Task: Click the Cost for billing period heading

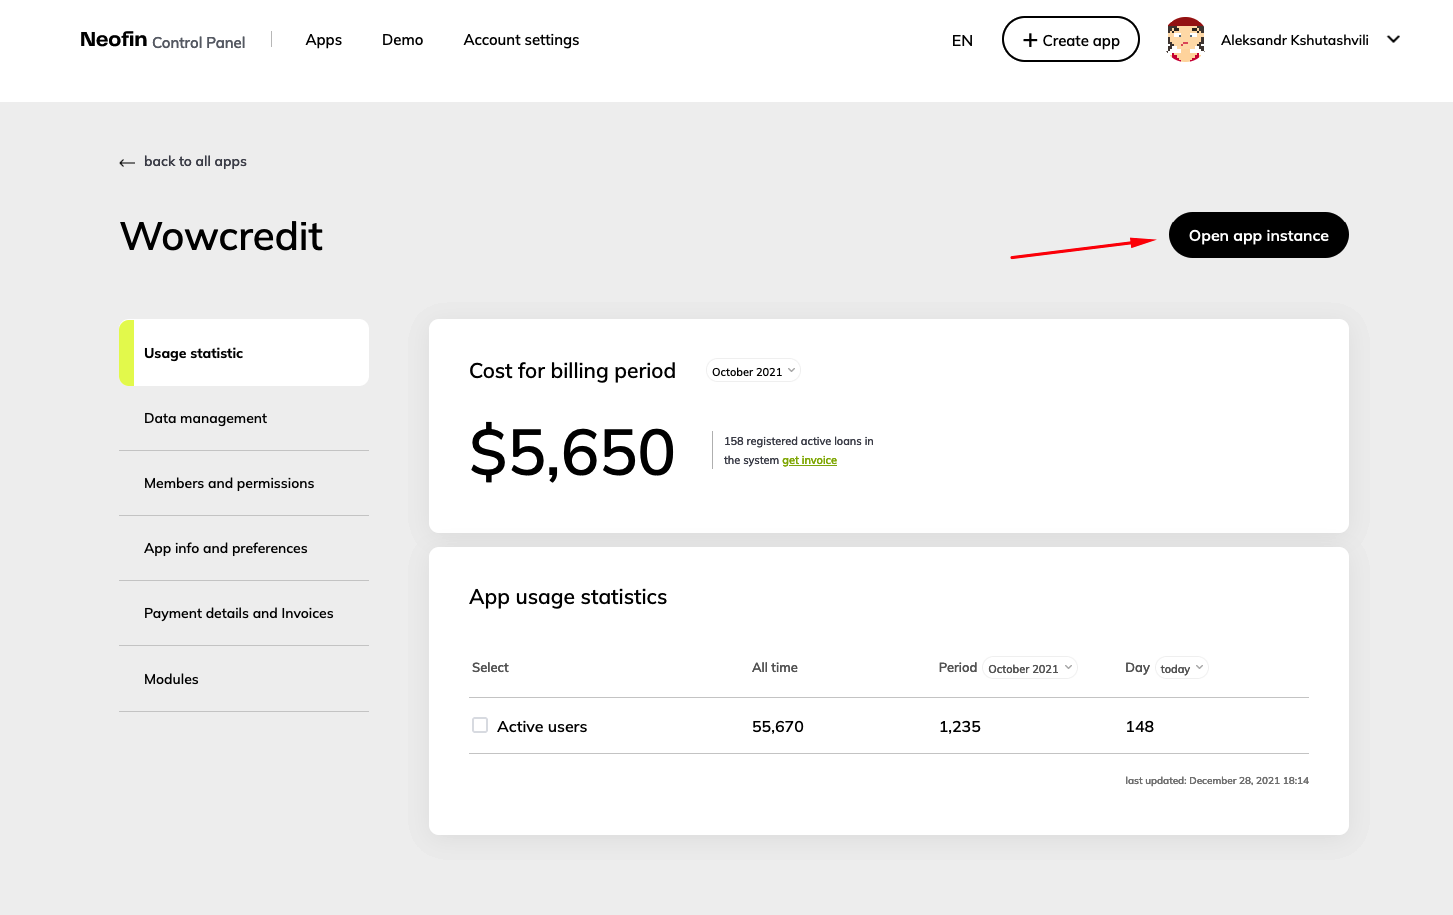Action: 572,371
